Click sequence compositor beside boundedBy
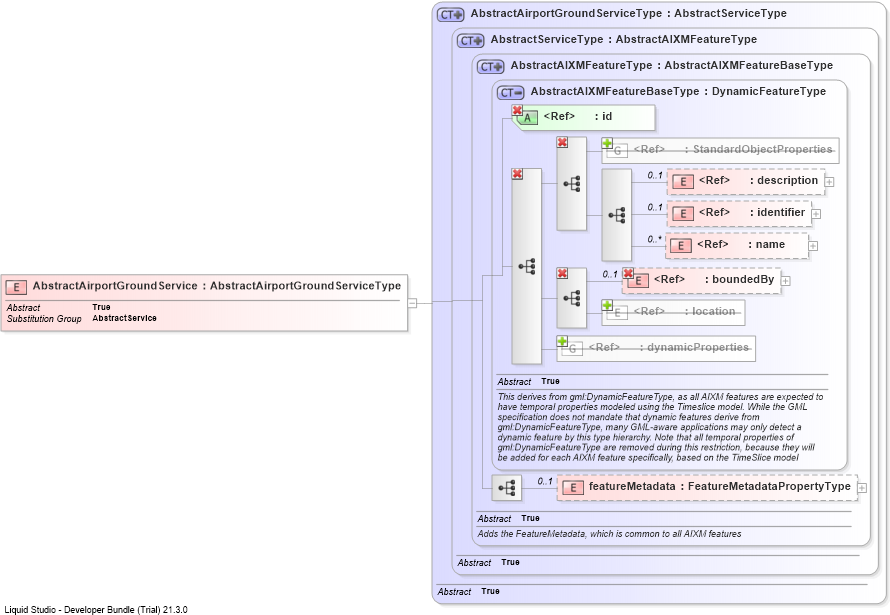This screenshot has height=615, width=890. (x=572, y=298)
